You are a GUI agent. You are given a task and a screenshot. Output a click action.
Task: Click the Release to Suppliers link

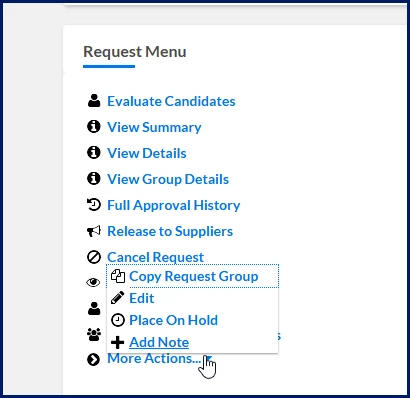click(170, 231)
